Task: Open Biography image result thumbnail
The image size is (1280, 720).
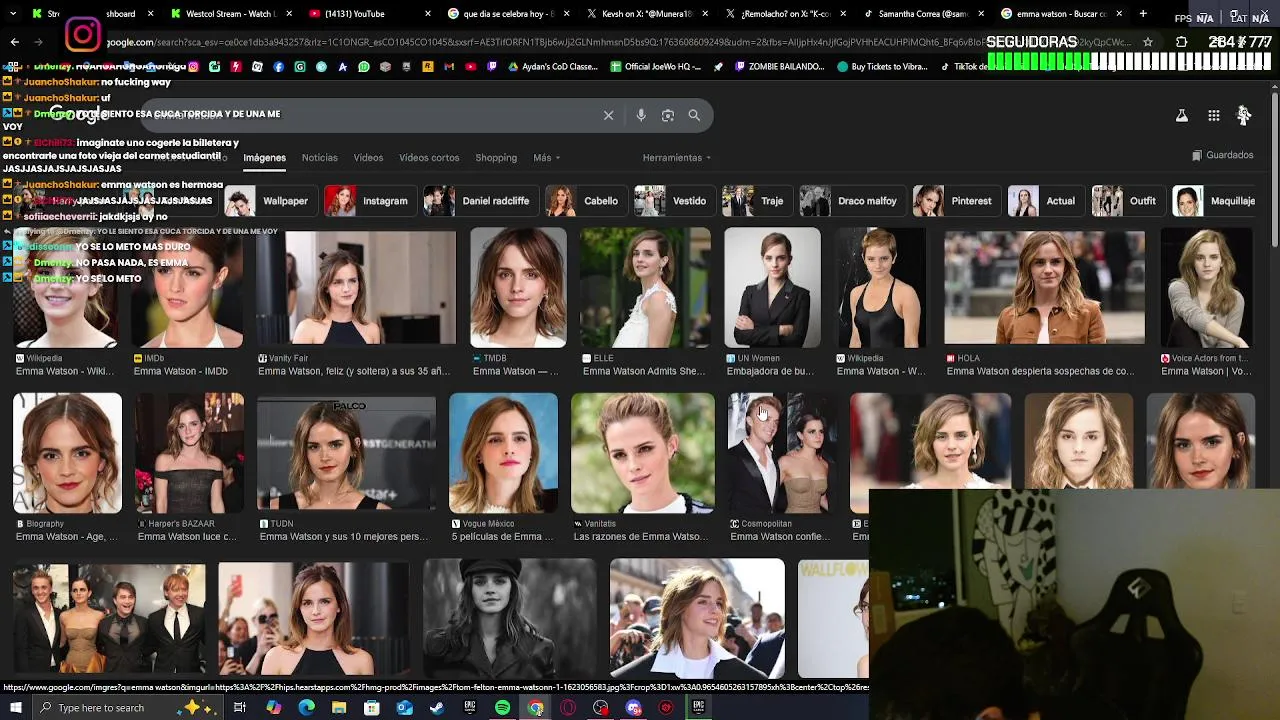Action: point(67,453)
